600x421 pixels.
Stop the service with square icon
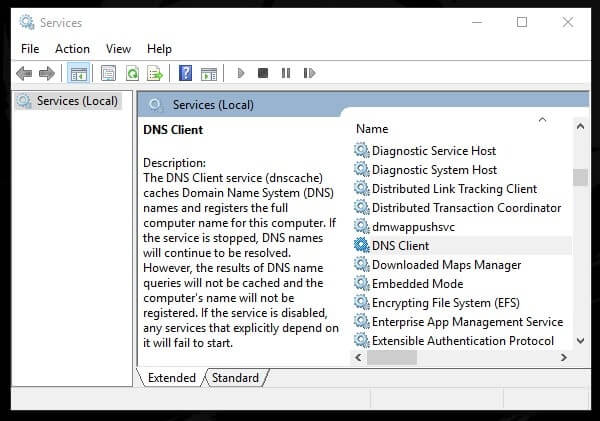tap(263, 73)
